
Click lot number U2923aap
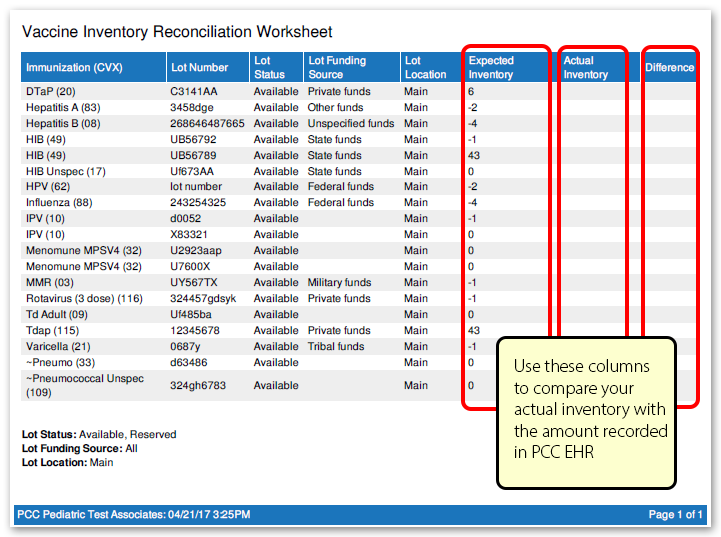(x=196, y=251)
